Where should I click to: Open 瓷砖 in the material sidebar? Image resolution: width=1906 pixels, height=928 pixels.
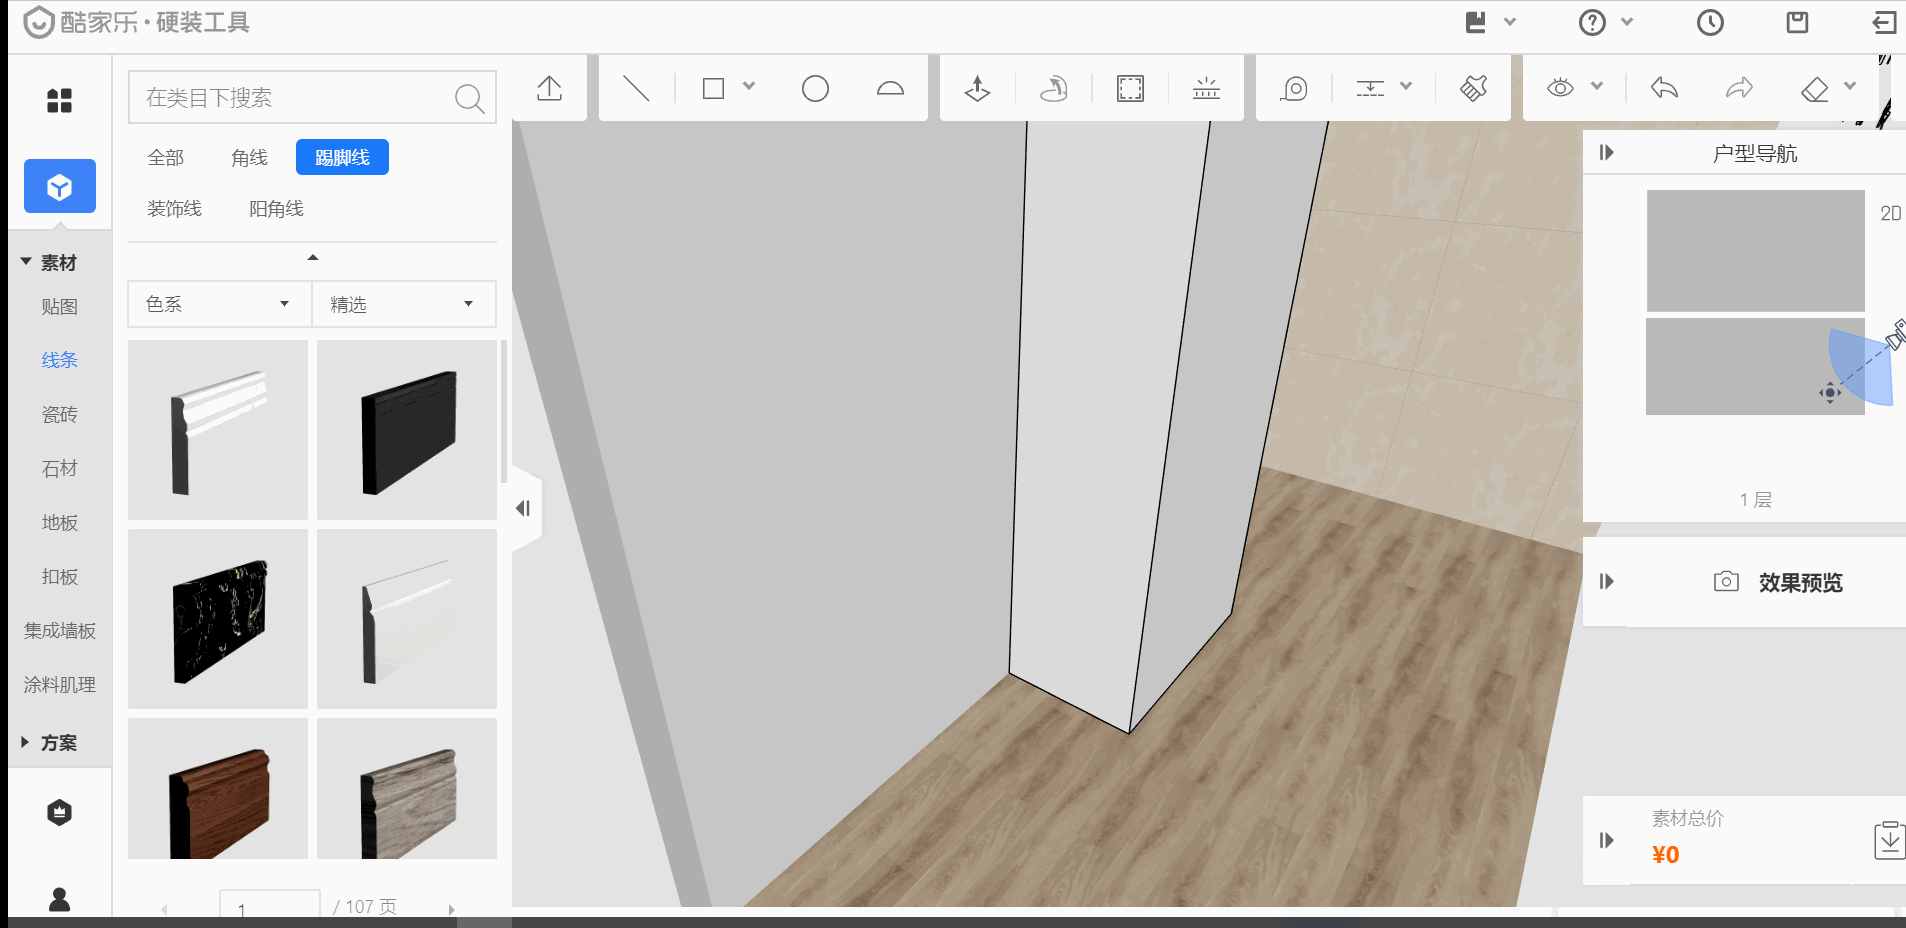pos(59,415)
